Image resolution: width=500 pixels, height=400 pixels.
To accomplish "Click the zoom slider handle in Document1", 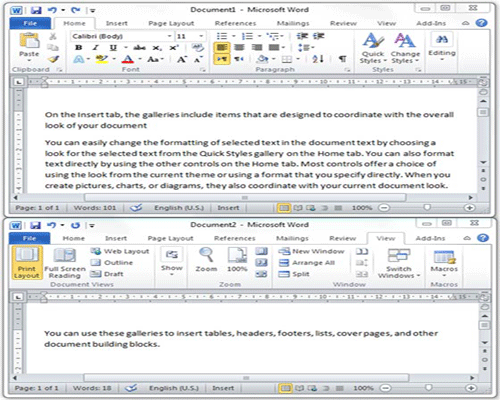I will pyautogui.click(x=427, y=208).
